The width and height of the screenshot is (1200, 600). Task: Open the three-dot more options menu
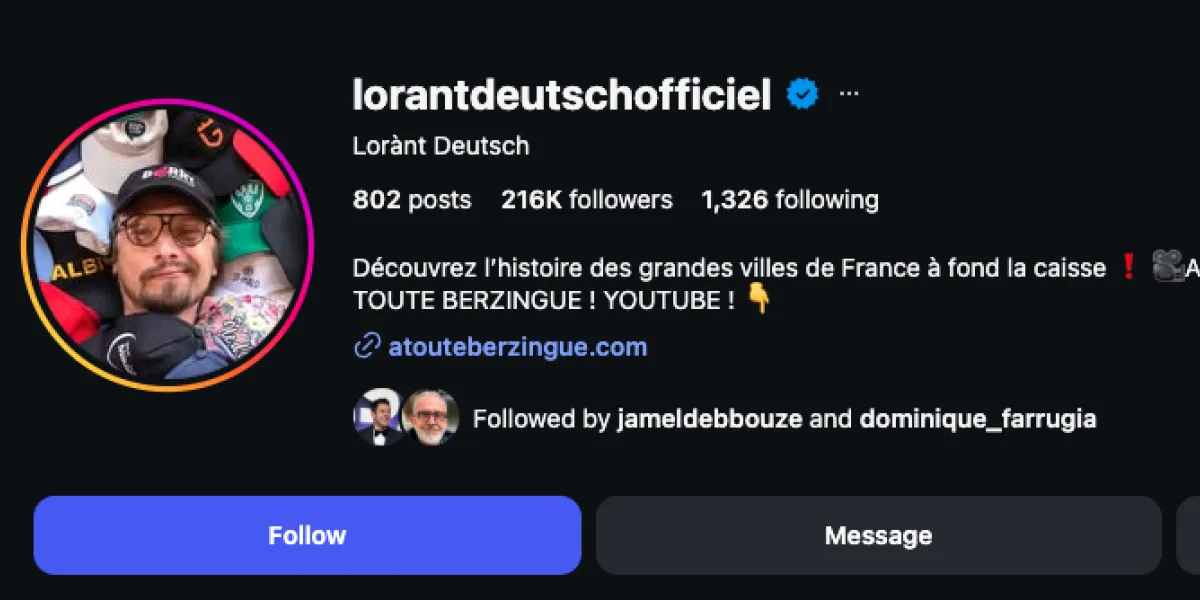pyautogui.click(x=849, y=95)
